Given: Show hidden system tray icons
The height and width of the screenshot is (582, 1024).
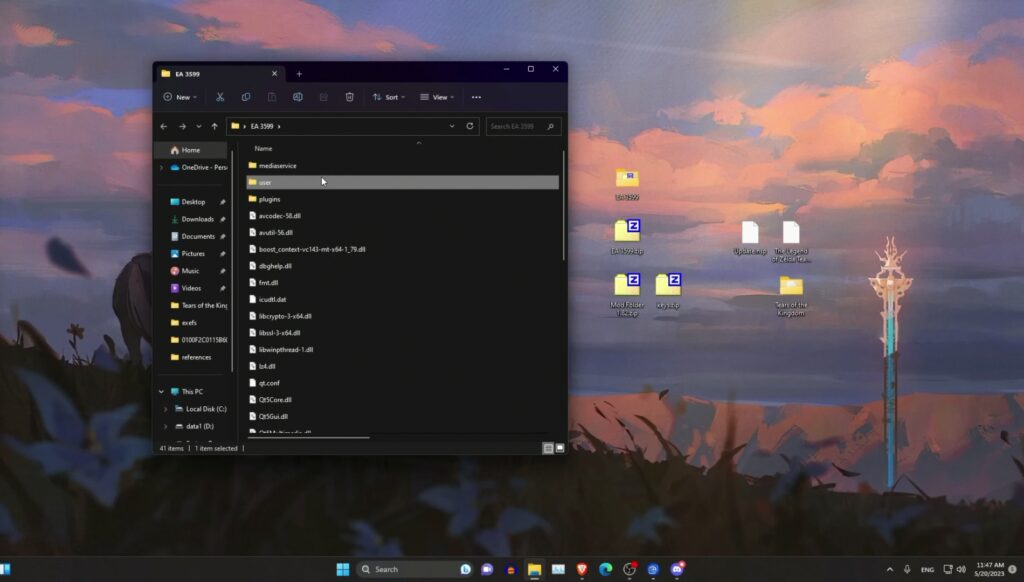Looking at the screenshot, I should click(889, 570).
